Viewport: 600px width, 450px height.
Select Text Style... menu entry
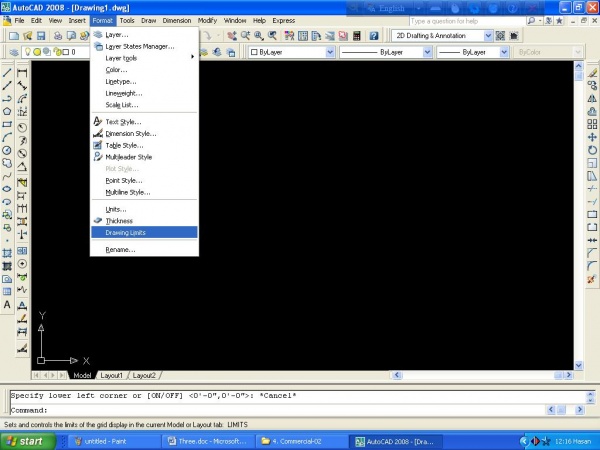[144, 122]
